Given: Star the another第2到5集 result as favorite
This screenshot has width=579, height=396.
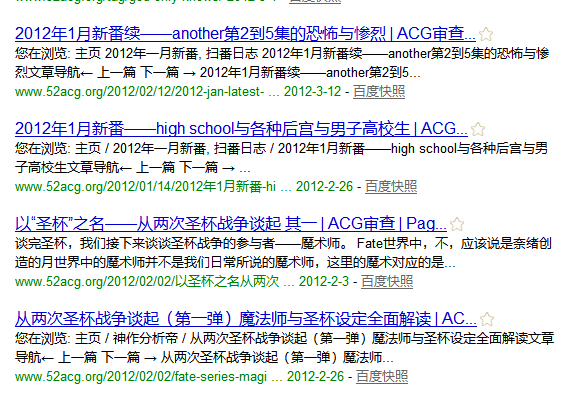Looking at the screenshot, I should point(486,34).
